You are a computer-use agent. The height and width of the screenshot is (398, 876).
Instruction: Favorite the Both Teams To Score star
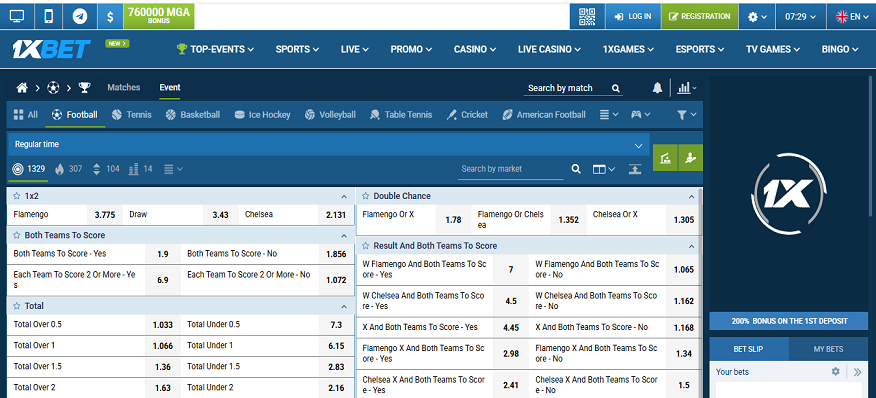16,235
